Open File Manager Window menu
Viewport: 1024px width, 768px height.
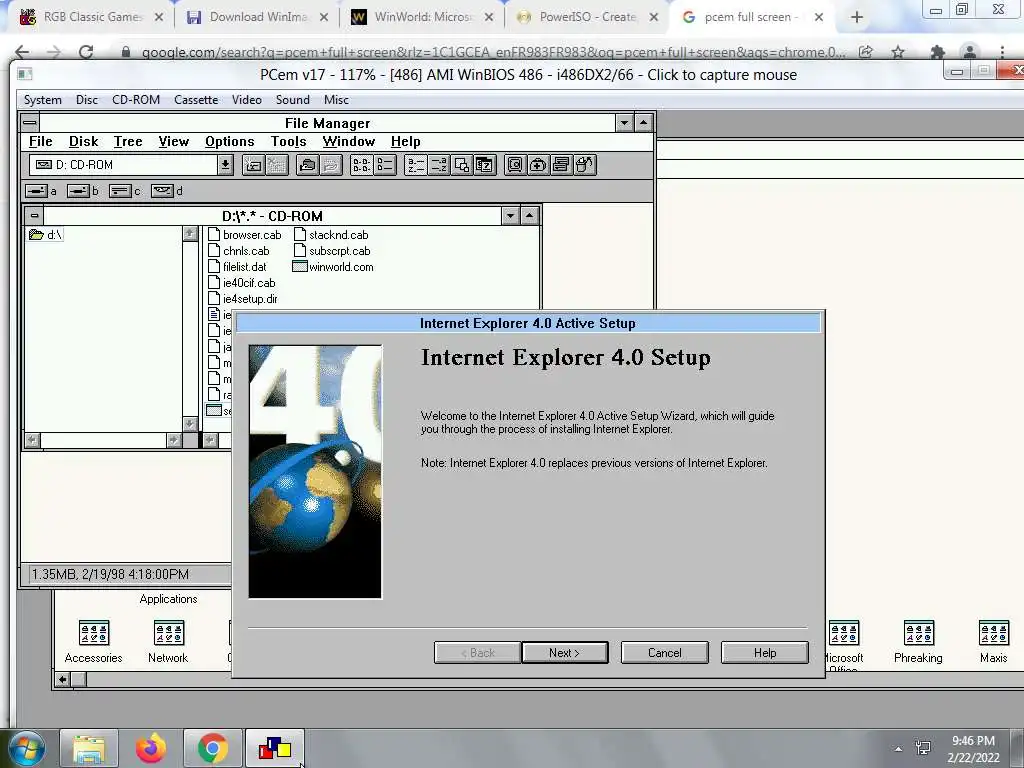pos(349,142)
